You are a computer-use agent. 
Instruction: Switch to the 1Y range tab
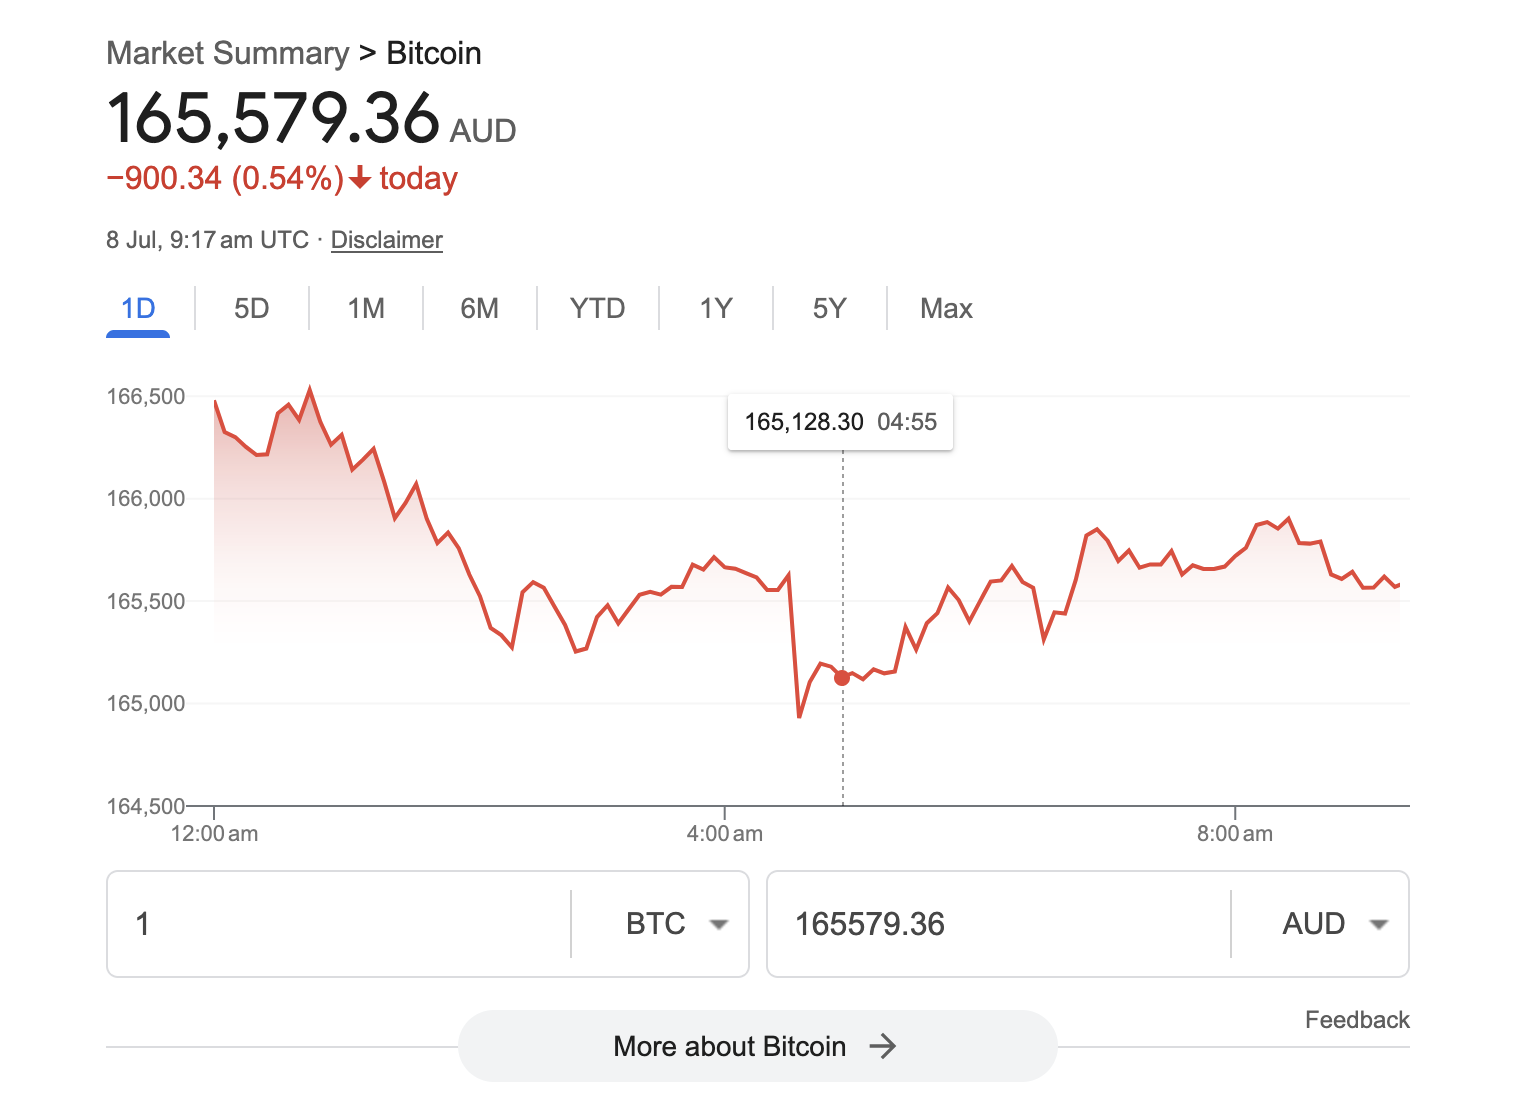[716, 308]
